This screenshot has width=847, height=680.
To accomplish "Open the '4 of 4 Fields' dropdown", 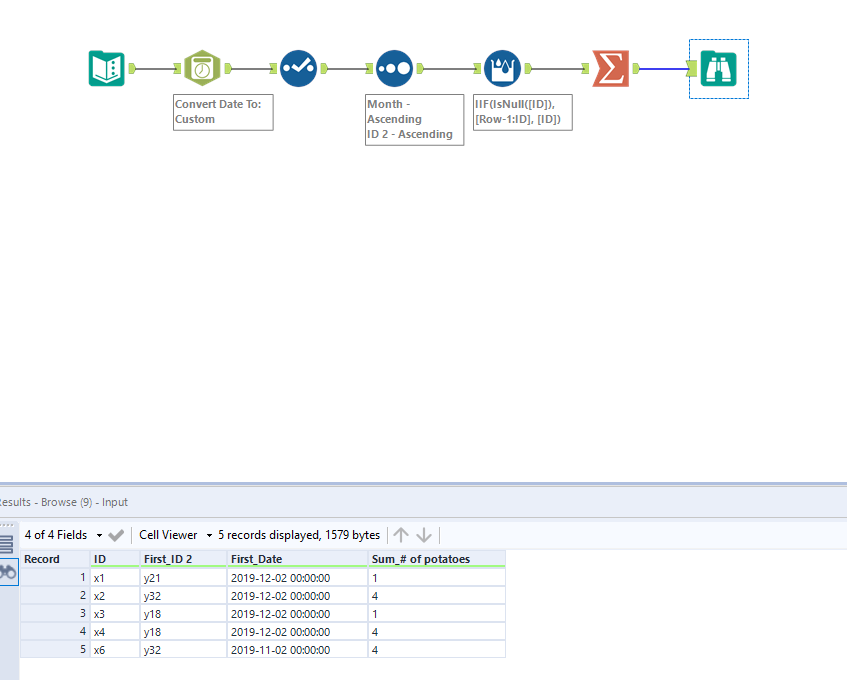I will tap(63, 535).
